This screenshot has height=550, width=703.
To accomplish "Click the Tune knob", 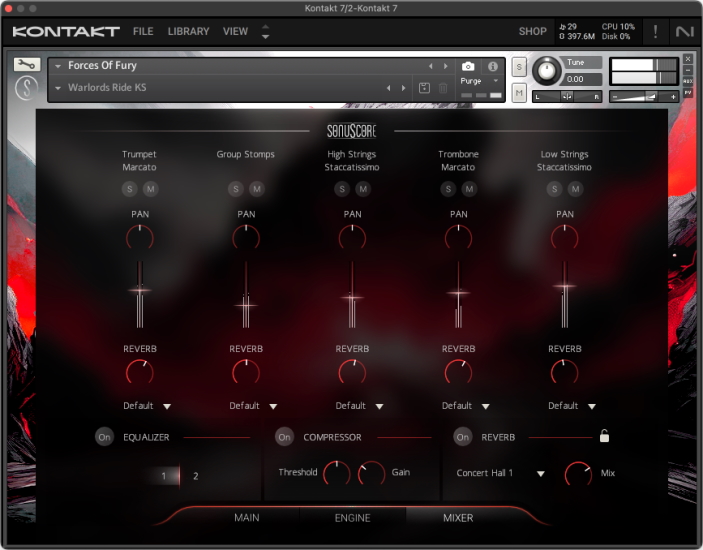I will [547, 70].
